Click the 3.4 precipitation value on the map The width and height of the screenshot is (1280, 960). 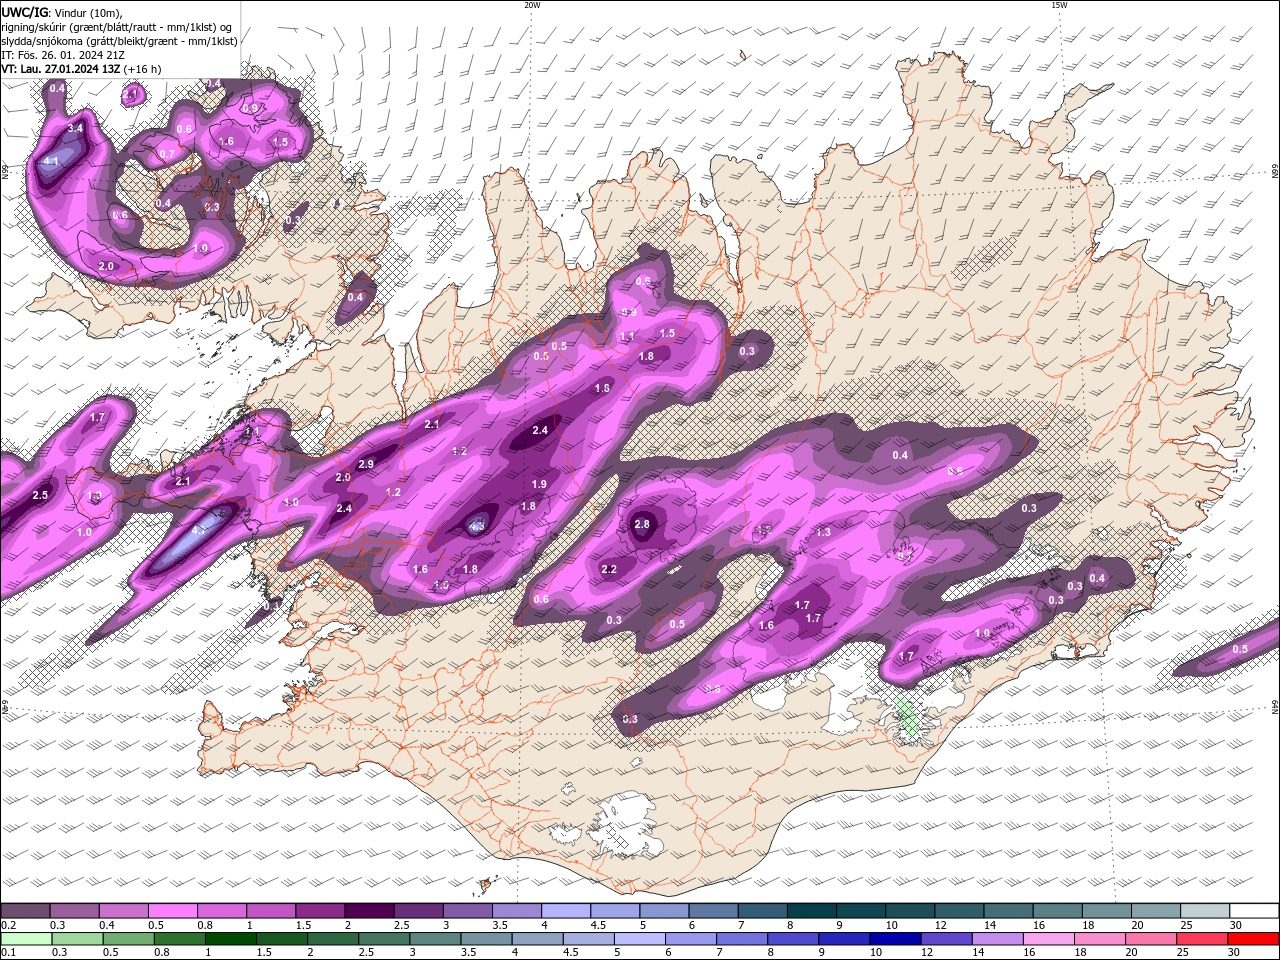pyautogui.click(x=75, y=129)
